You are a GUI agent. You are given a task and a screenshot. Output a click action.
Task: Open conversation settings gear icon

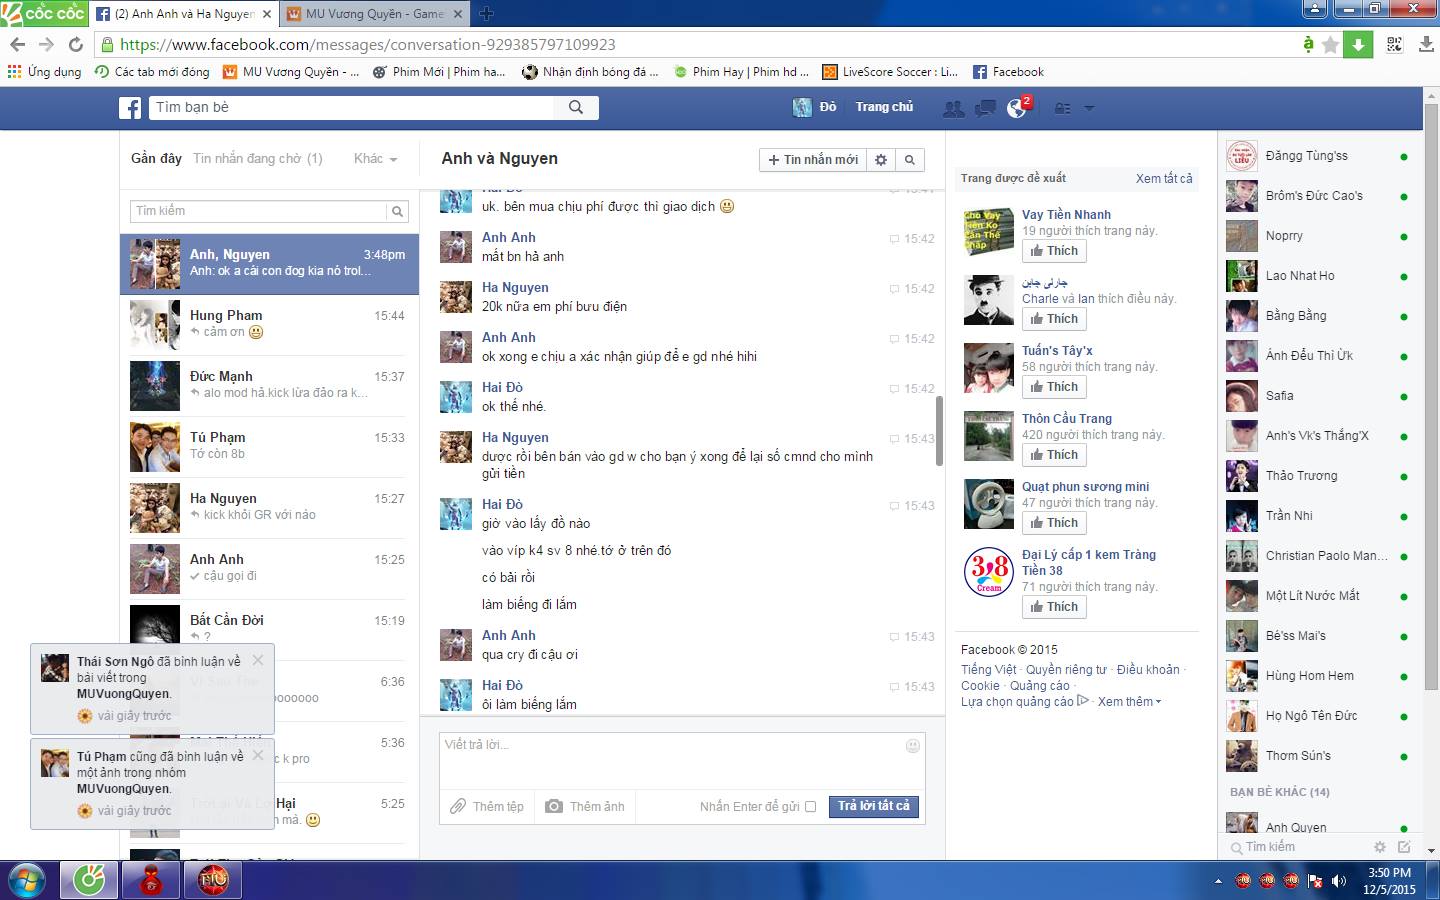[881, 160]
